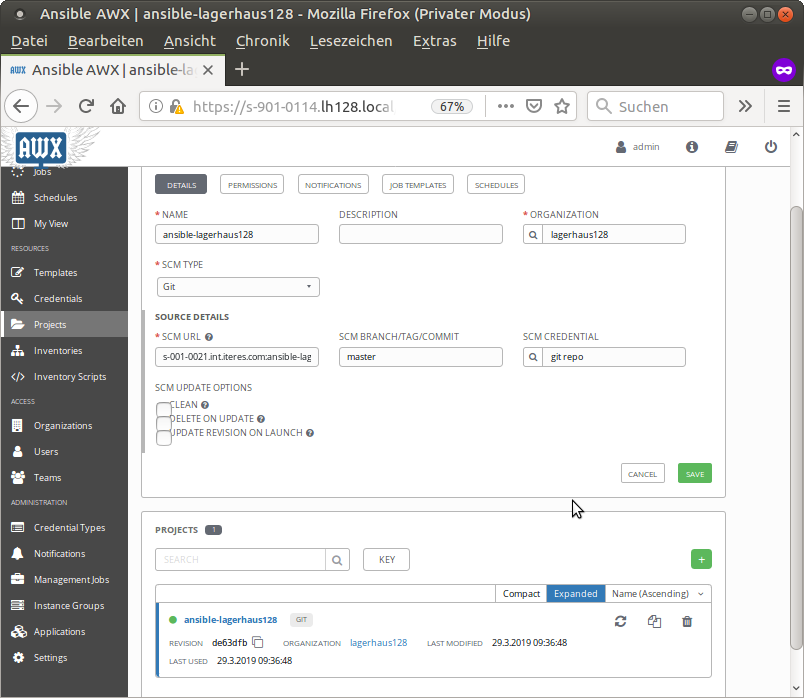Switch list to Expanded view

(x=575, y=593)
